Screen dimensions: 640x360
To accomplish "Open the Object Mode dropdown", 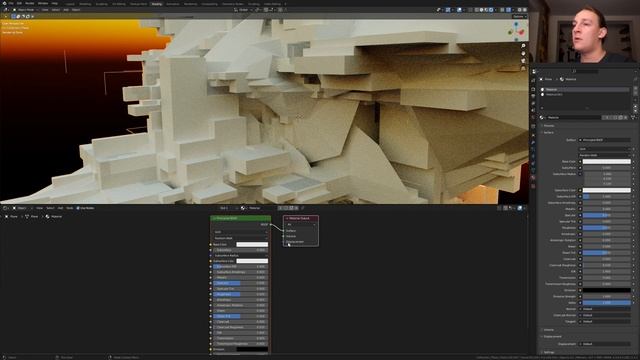I will [25, 10].
